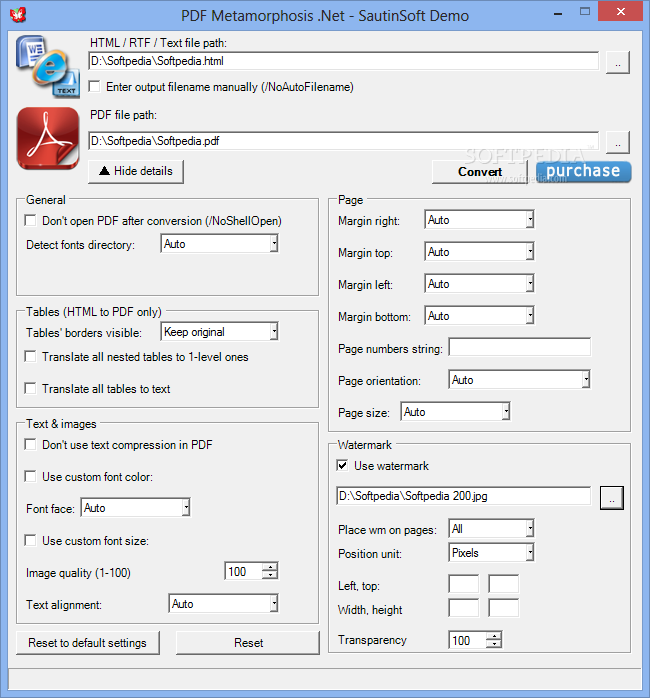Click the app logo icon in title bar
650x698 pixels.
[x=18, y=15]
